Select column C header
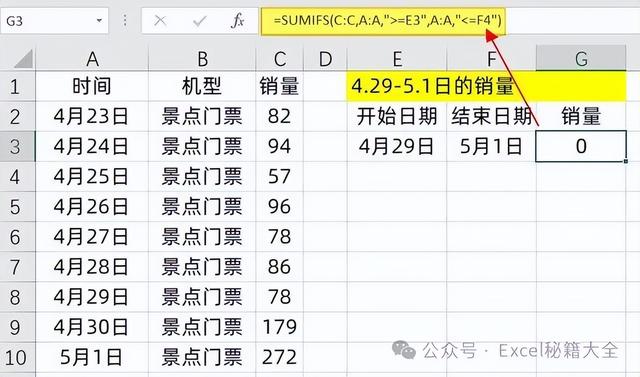640x377 pixels. pos(280,59)
